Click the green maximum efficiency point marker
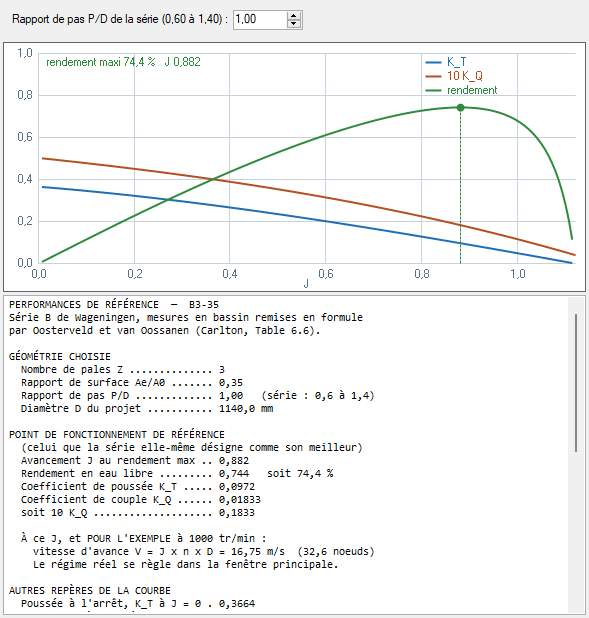This screenshot has width=589, height=618. click(x=460, y=108)
